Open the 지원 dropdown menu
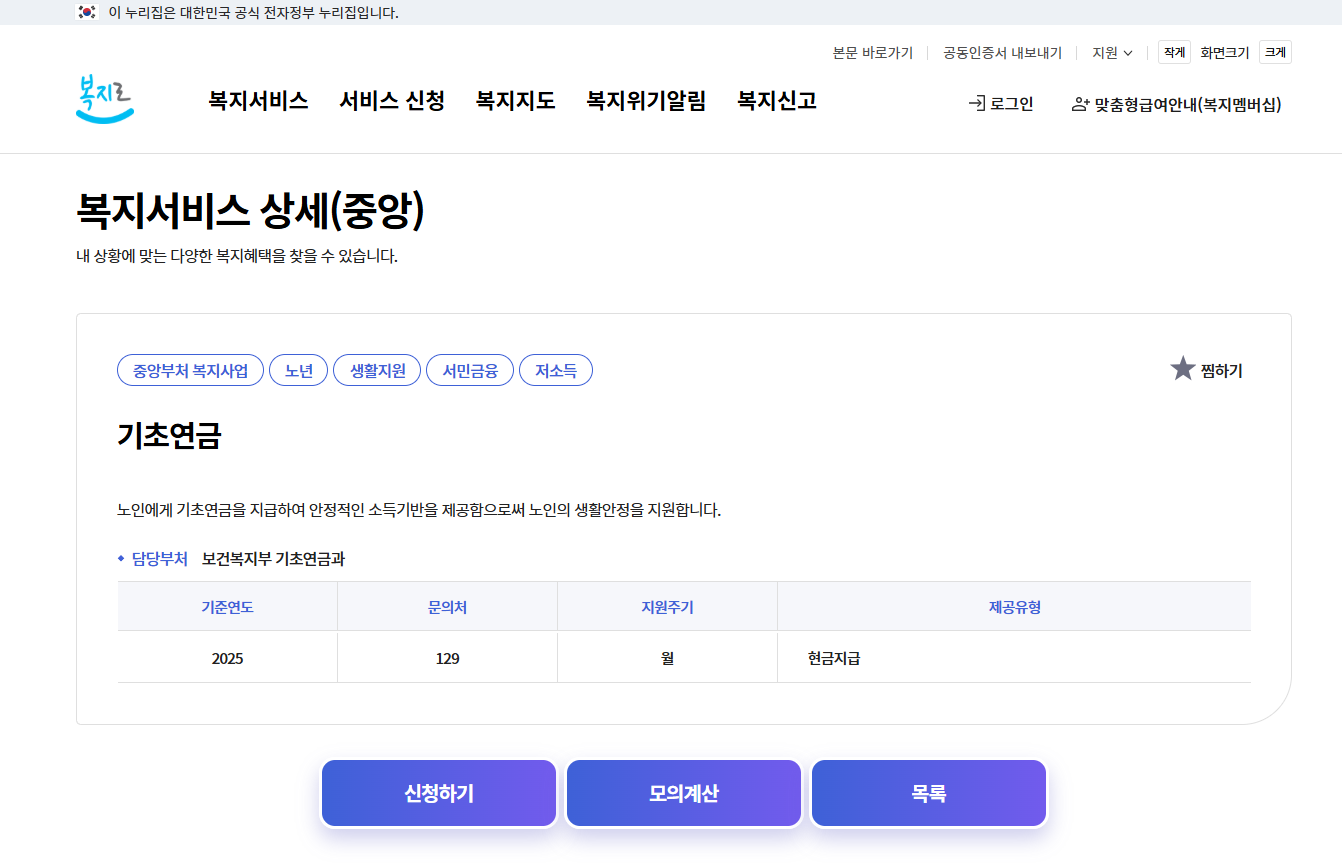This screenshot has width=1342, height=866. coord(1111,53)
